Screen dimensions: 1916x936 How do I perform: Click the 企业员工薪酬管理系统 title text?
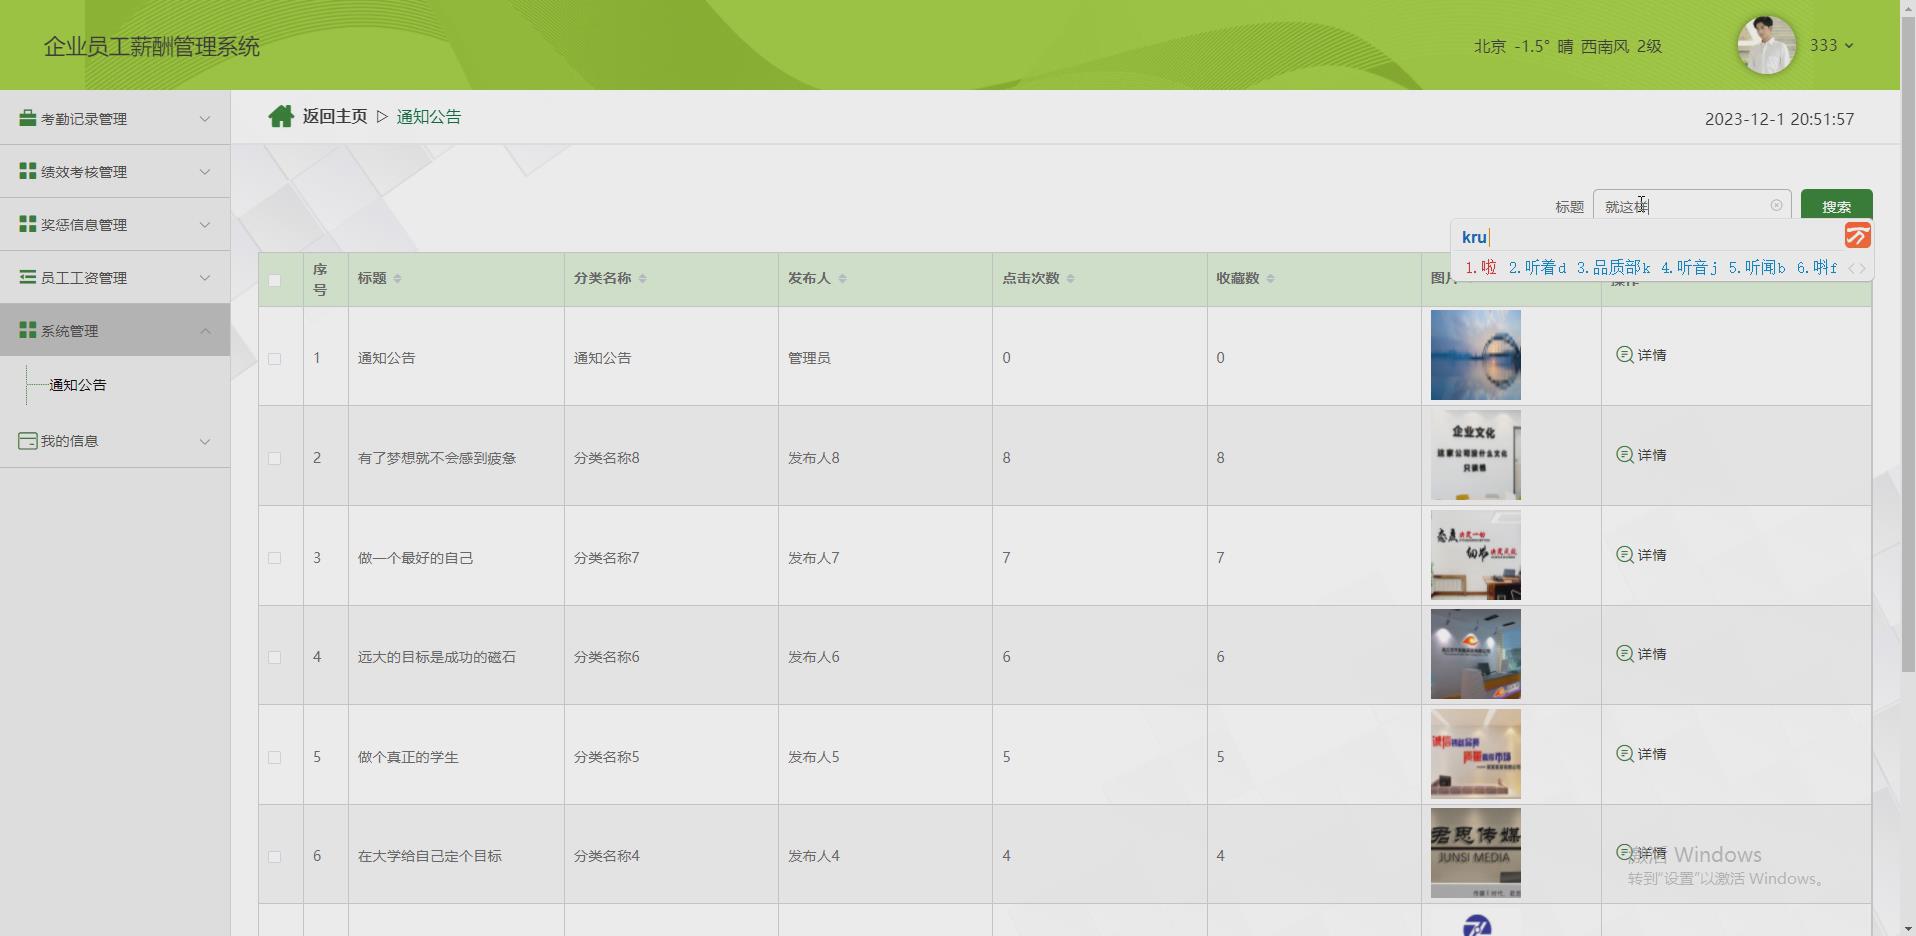coord(152,47)
